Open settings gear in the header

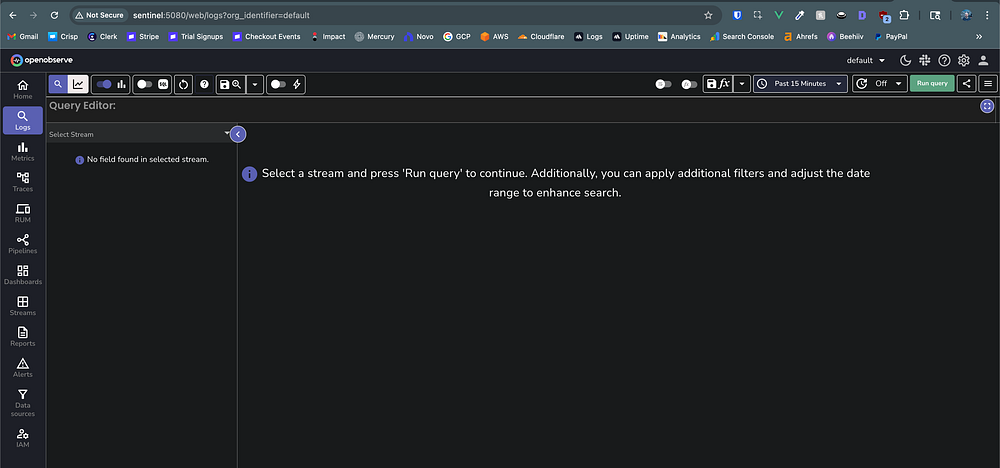point(964,61)
